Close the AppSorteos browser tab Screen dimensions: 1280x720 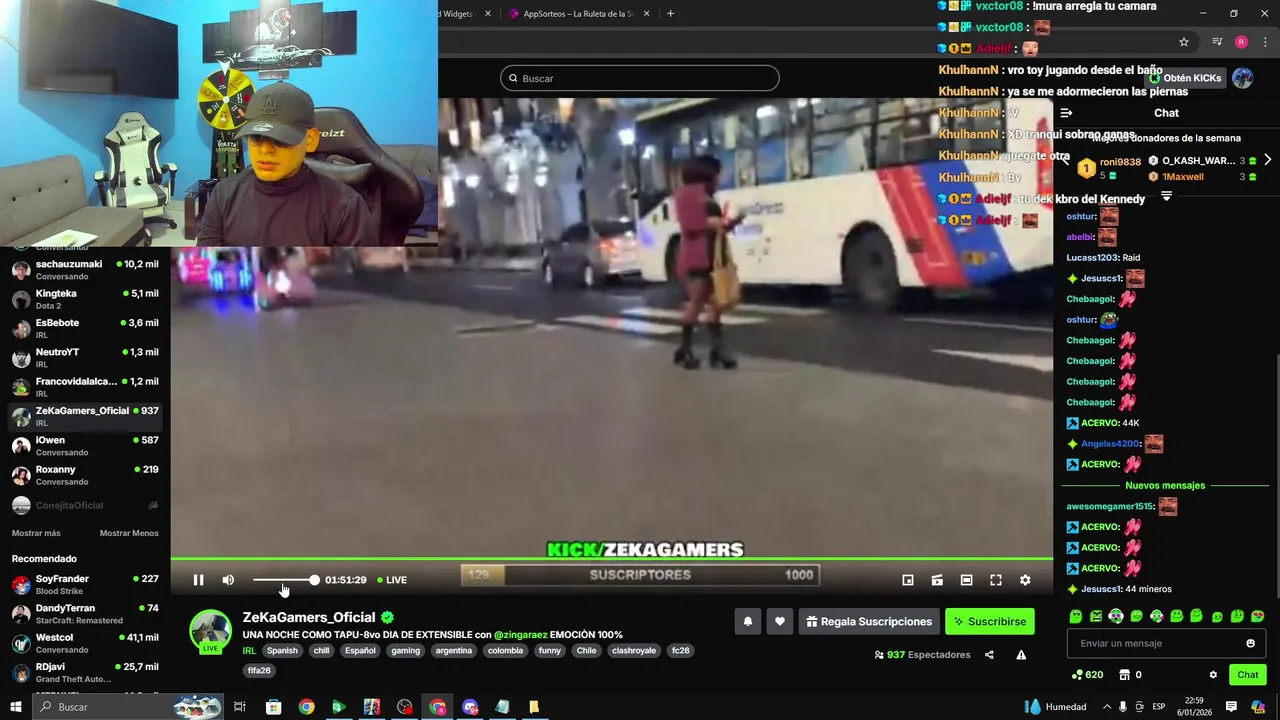point(647,14)
